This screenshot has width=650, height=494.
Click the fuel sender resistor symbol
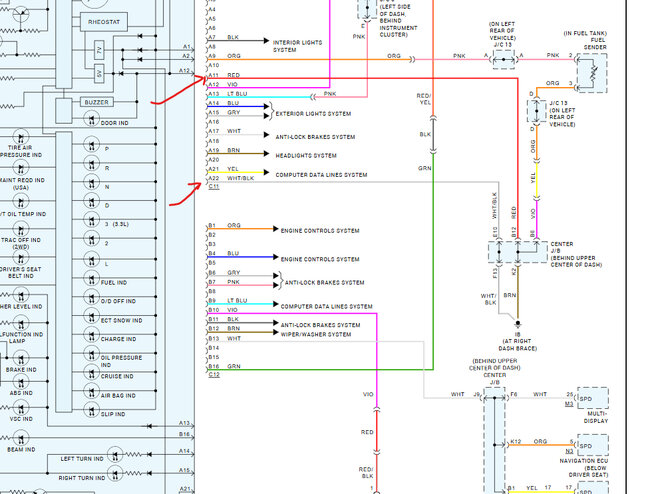click(594, 73)
